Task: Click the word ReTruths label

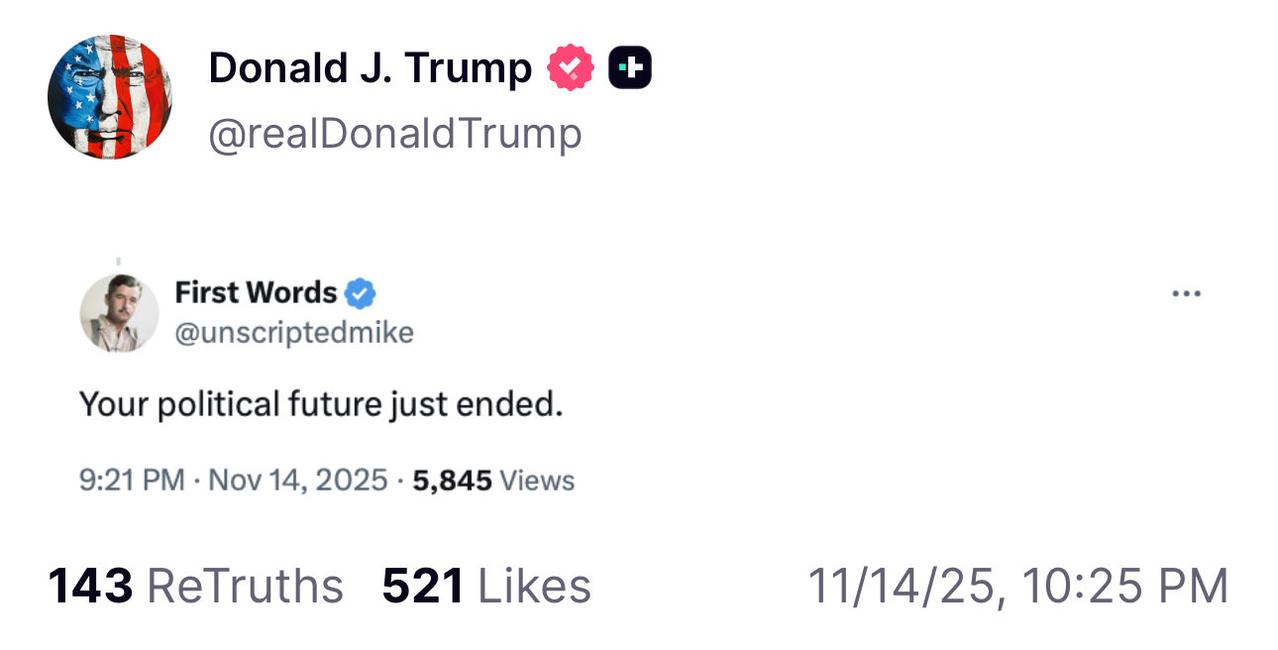Action: 245,586
